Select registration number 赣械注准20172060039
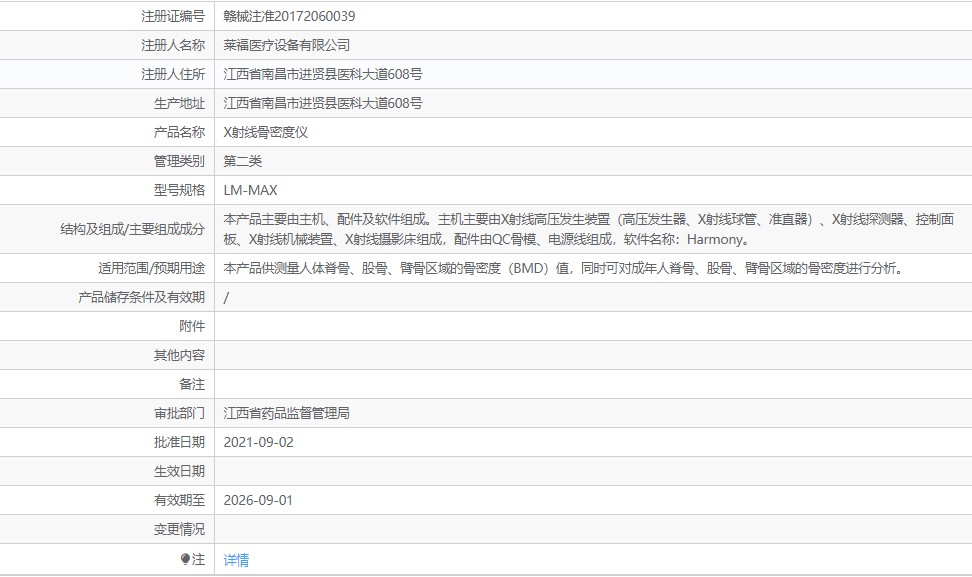This screenshot has height=577, width=972. [x=289, y=16]
